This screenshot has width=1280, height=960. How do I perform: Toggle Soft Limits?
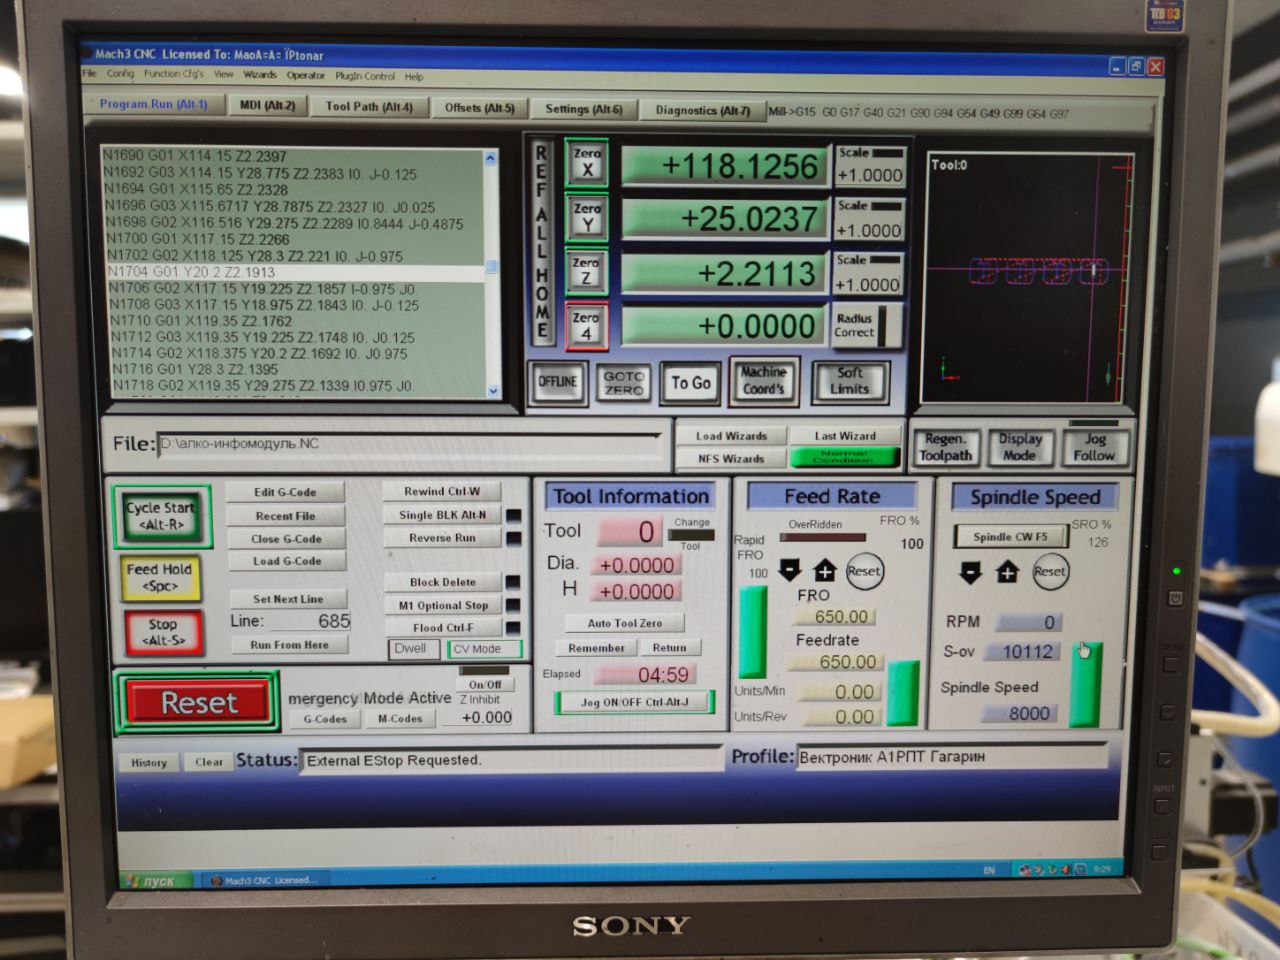(x=849, y=381)
